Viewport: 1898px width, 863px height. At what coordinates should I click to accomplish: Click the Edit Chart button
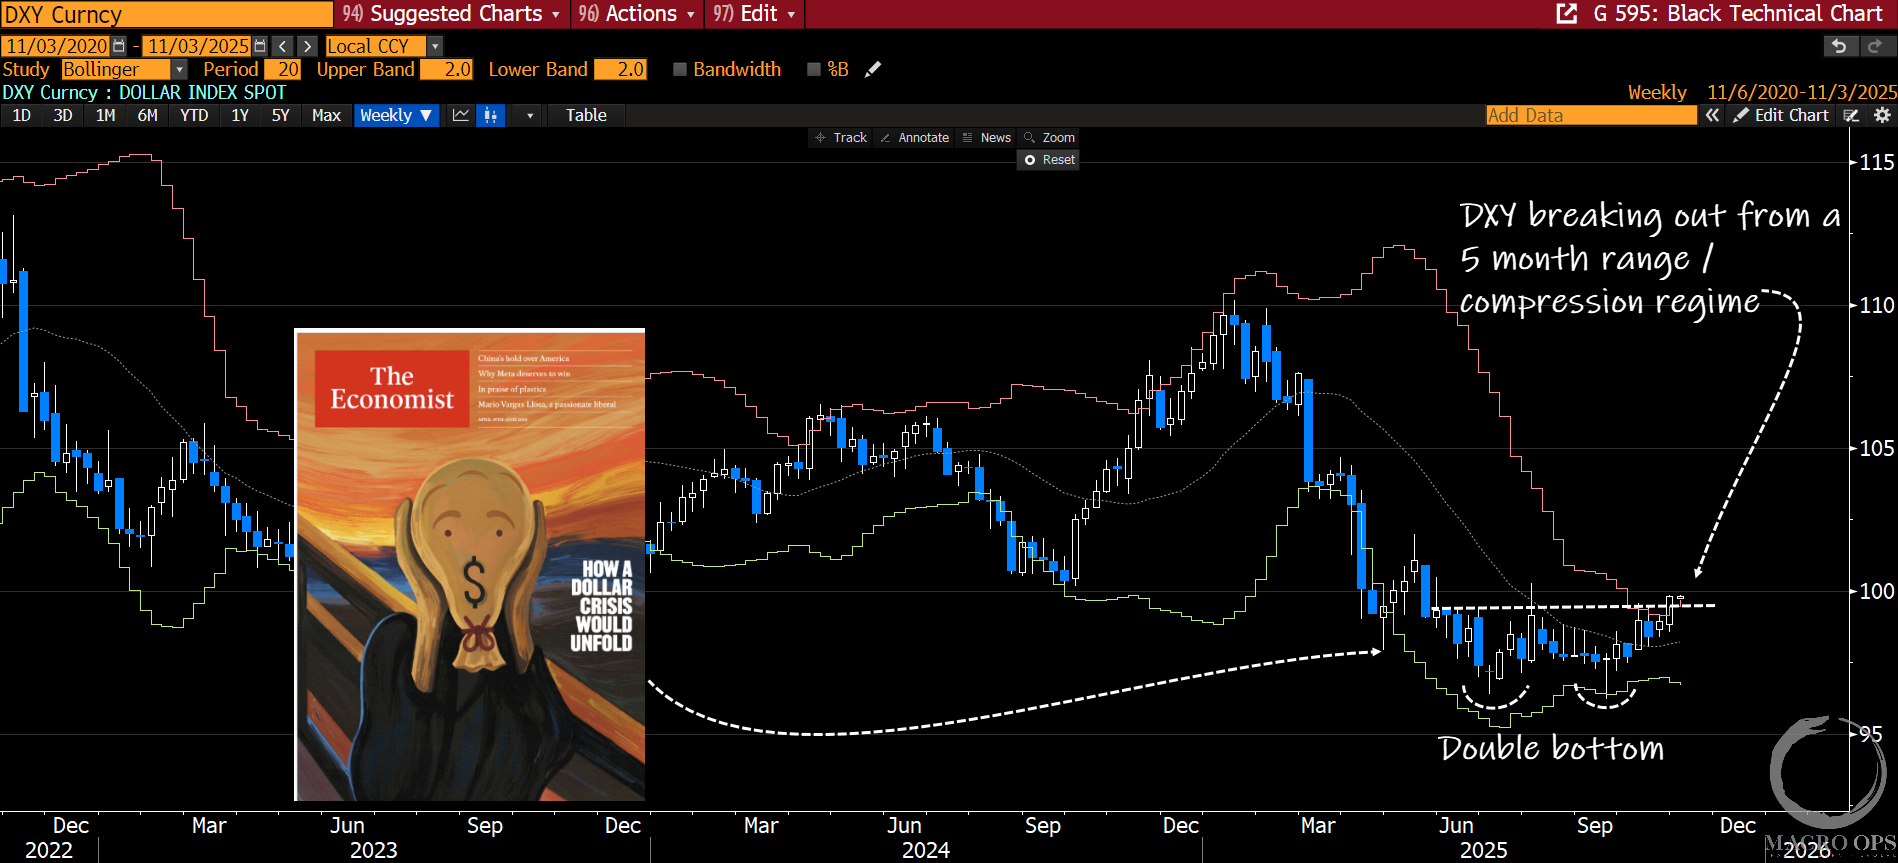point(1781,115)
